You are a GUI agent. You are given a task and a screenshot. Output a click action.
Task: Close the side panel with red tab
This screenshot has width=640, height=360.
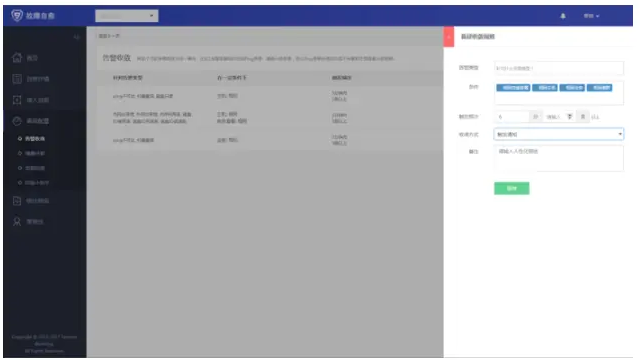click(x=449, y=37)
